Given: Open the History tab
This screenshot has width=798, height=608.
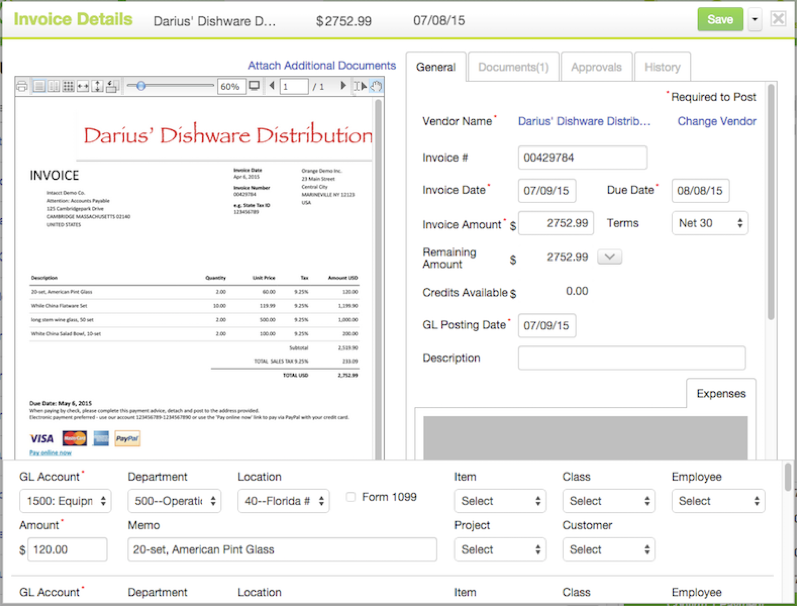Looking at the screenshot, I should [x=662, y=67].
